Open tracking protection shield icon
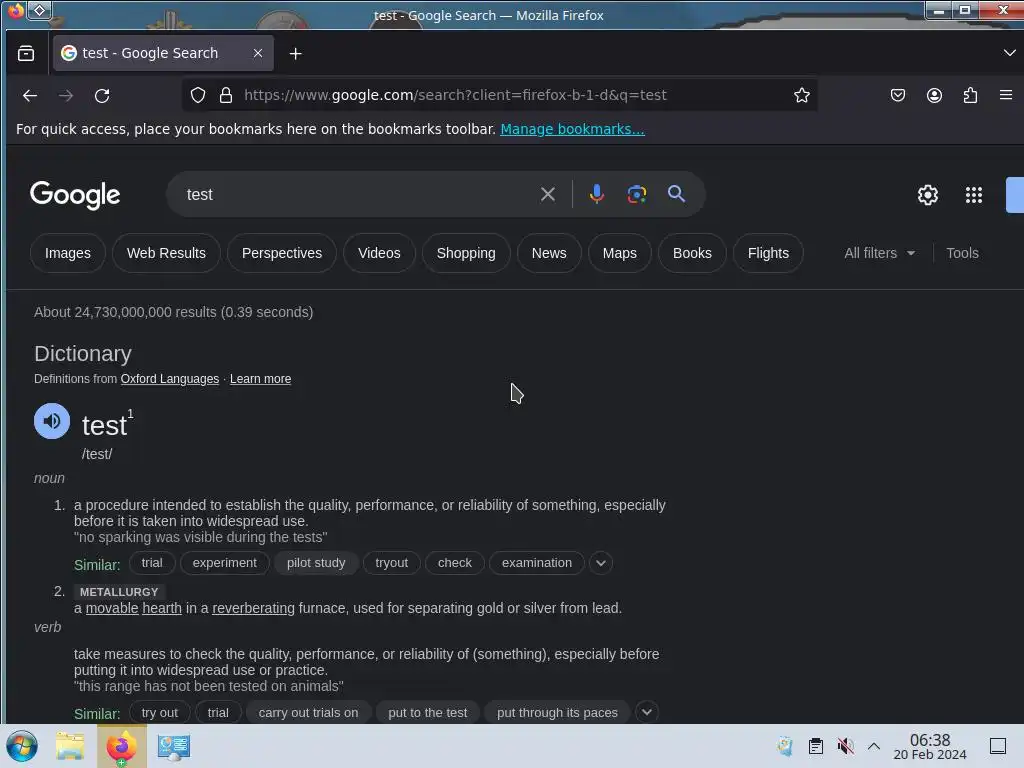This screenshot has height=768, width=1024. click(198, 95)
